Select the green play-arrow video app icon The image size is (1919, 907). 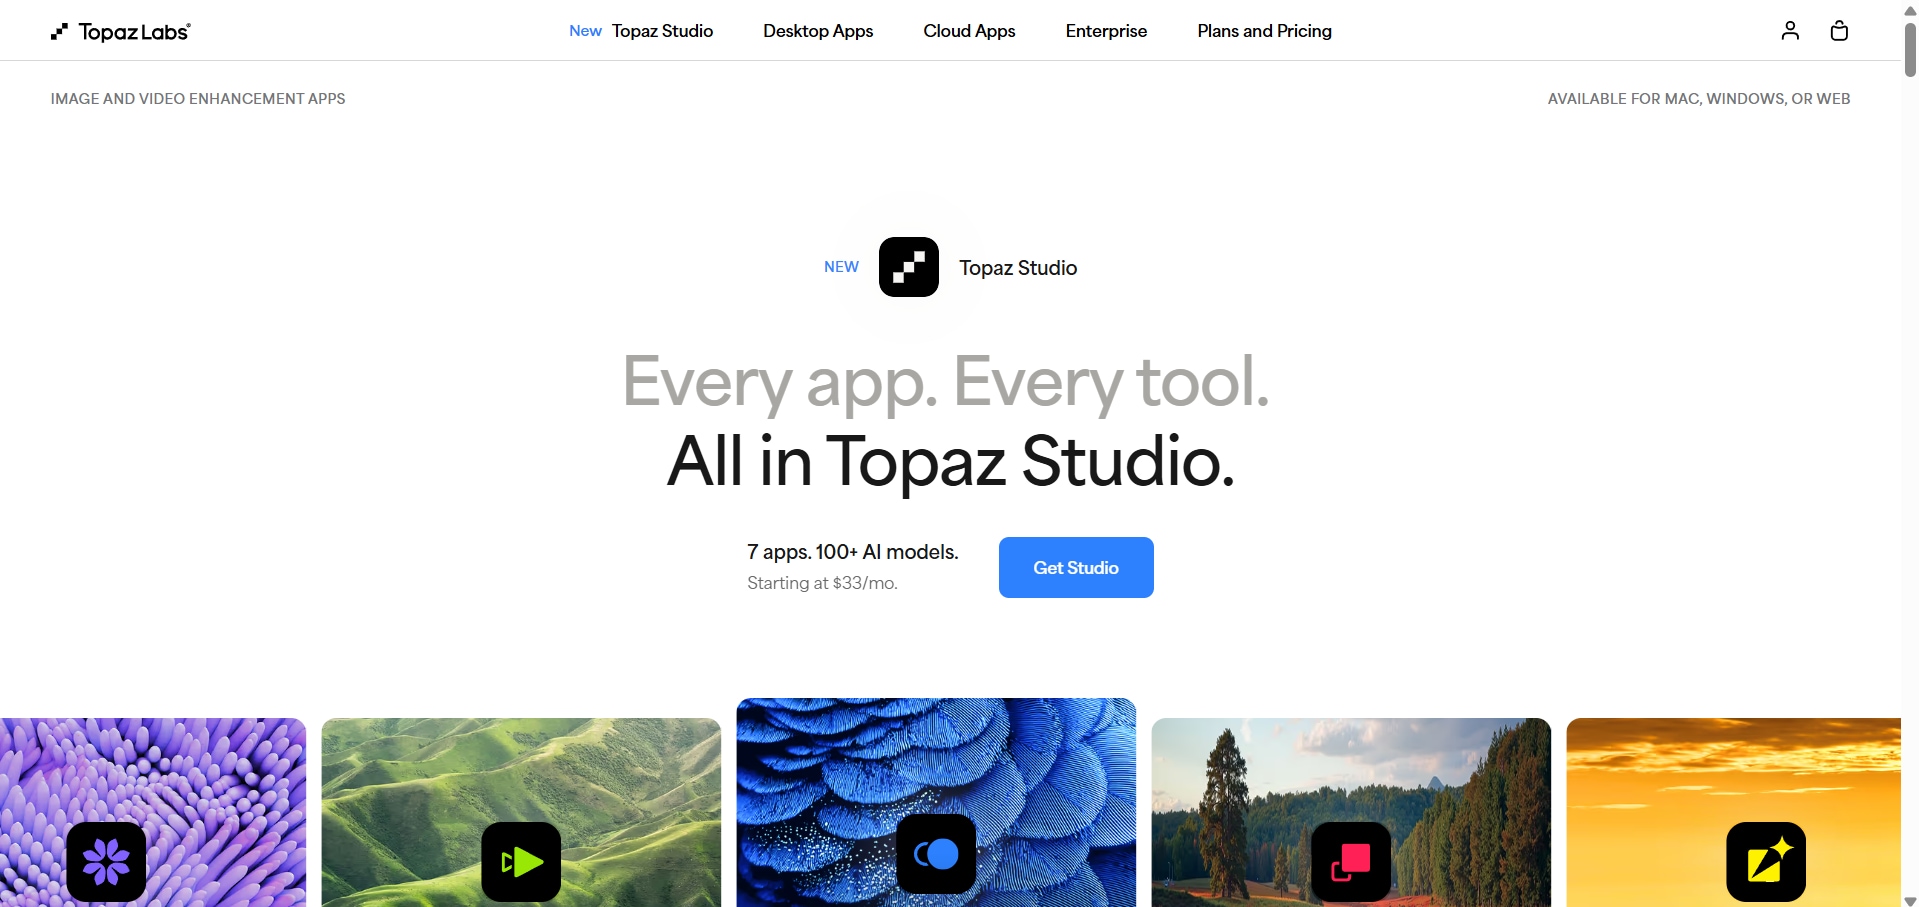click(x=521, y=861)
